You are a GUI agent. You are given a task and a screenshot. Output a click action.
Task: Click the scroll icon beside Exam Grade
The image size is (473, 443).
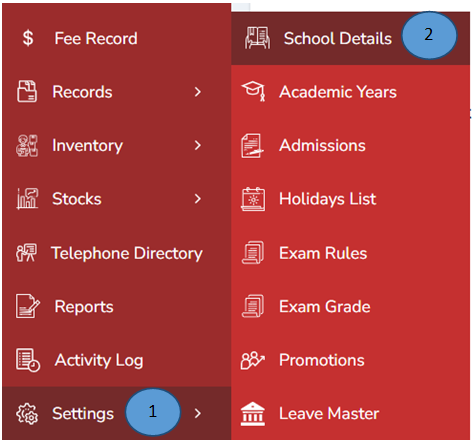(253, 306)
